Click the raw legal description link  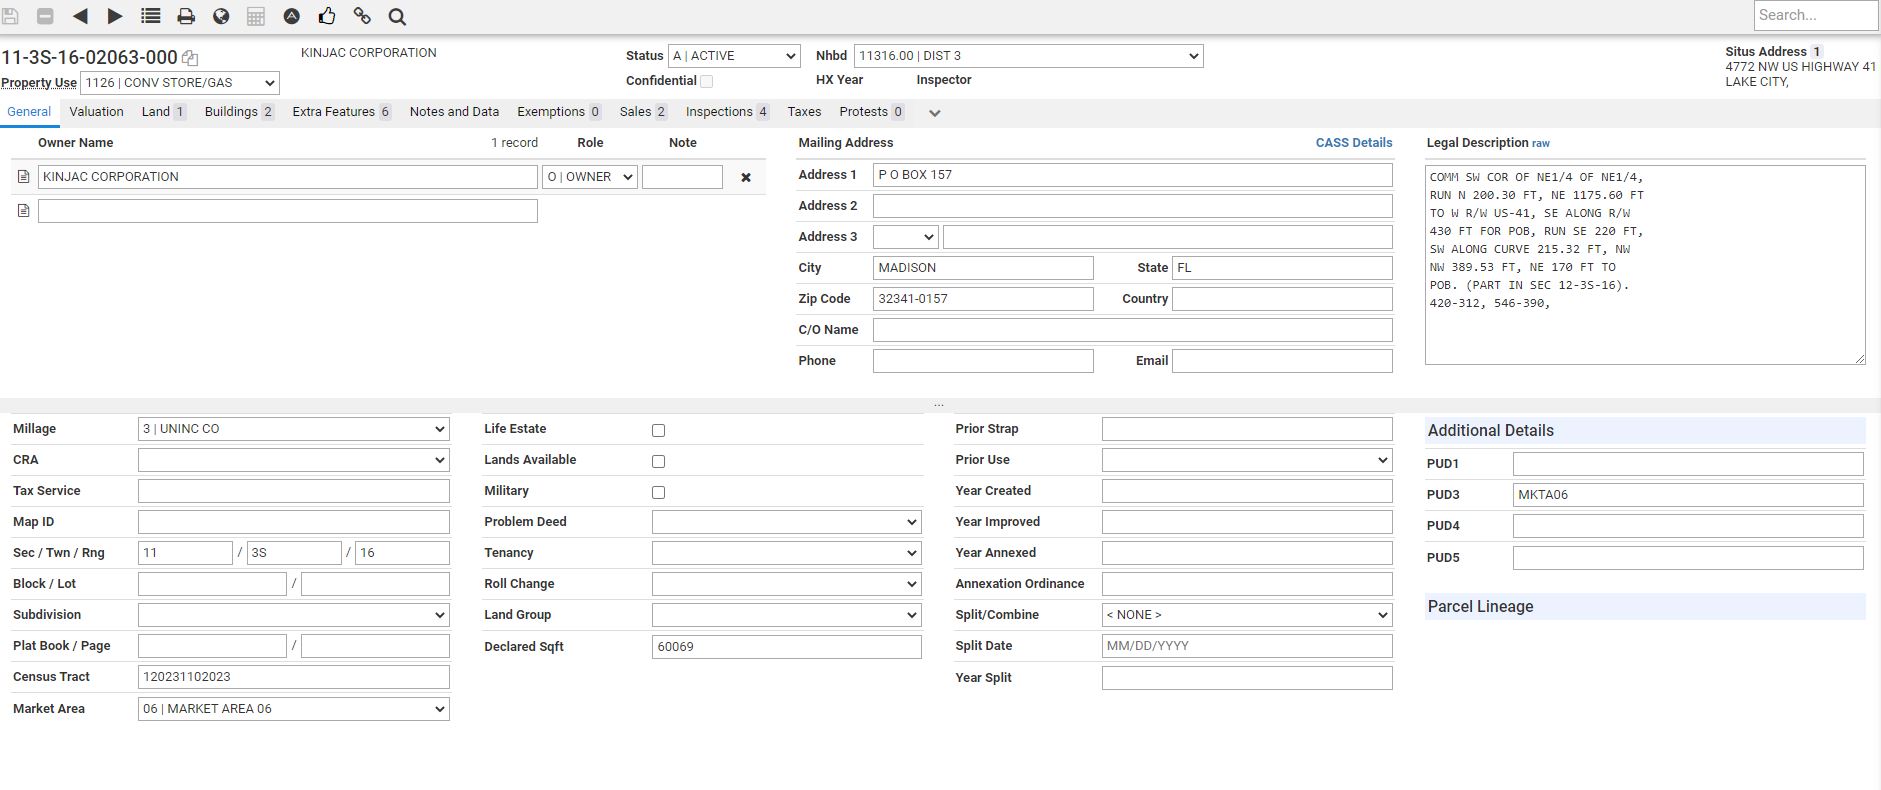click(x=1541, y=144)
